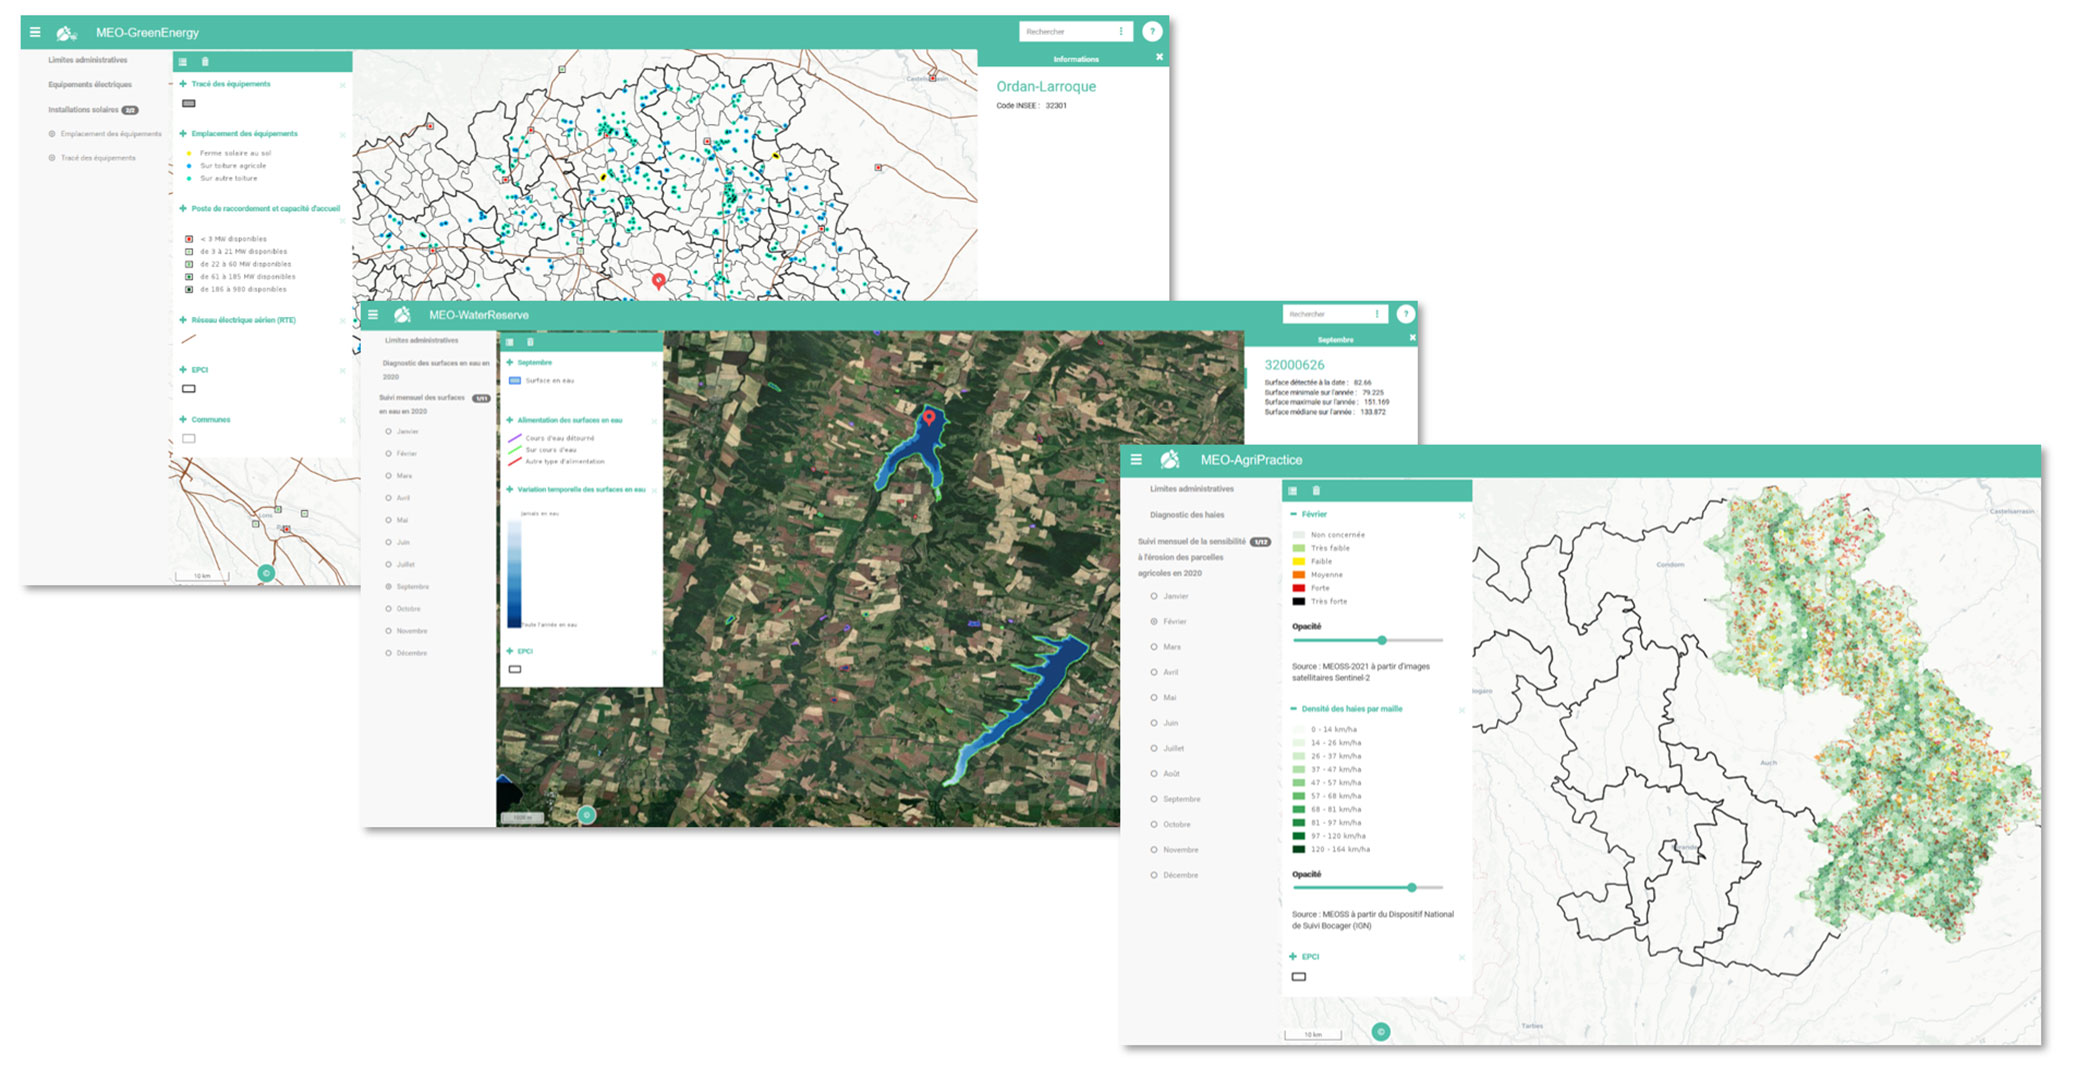The height and width of the screenshot is (1080, 2076).
Task: Open Diagnostic des haies menu item
Action: coord(1186,515)
